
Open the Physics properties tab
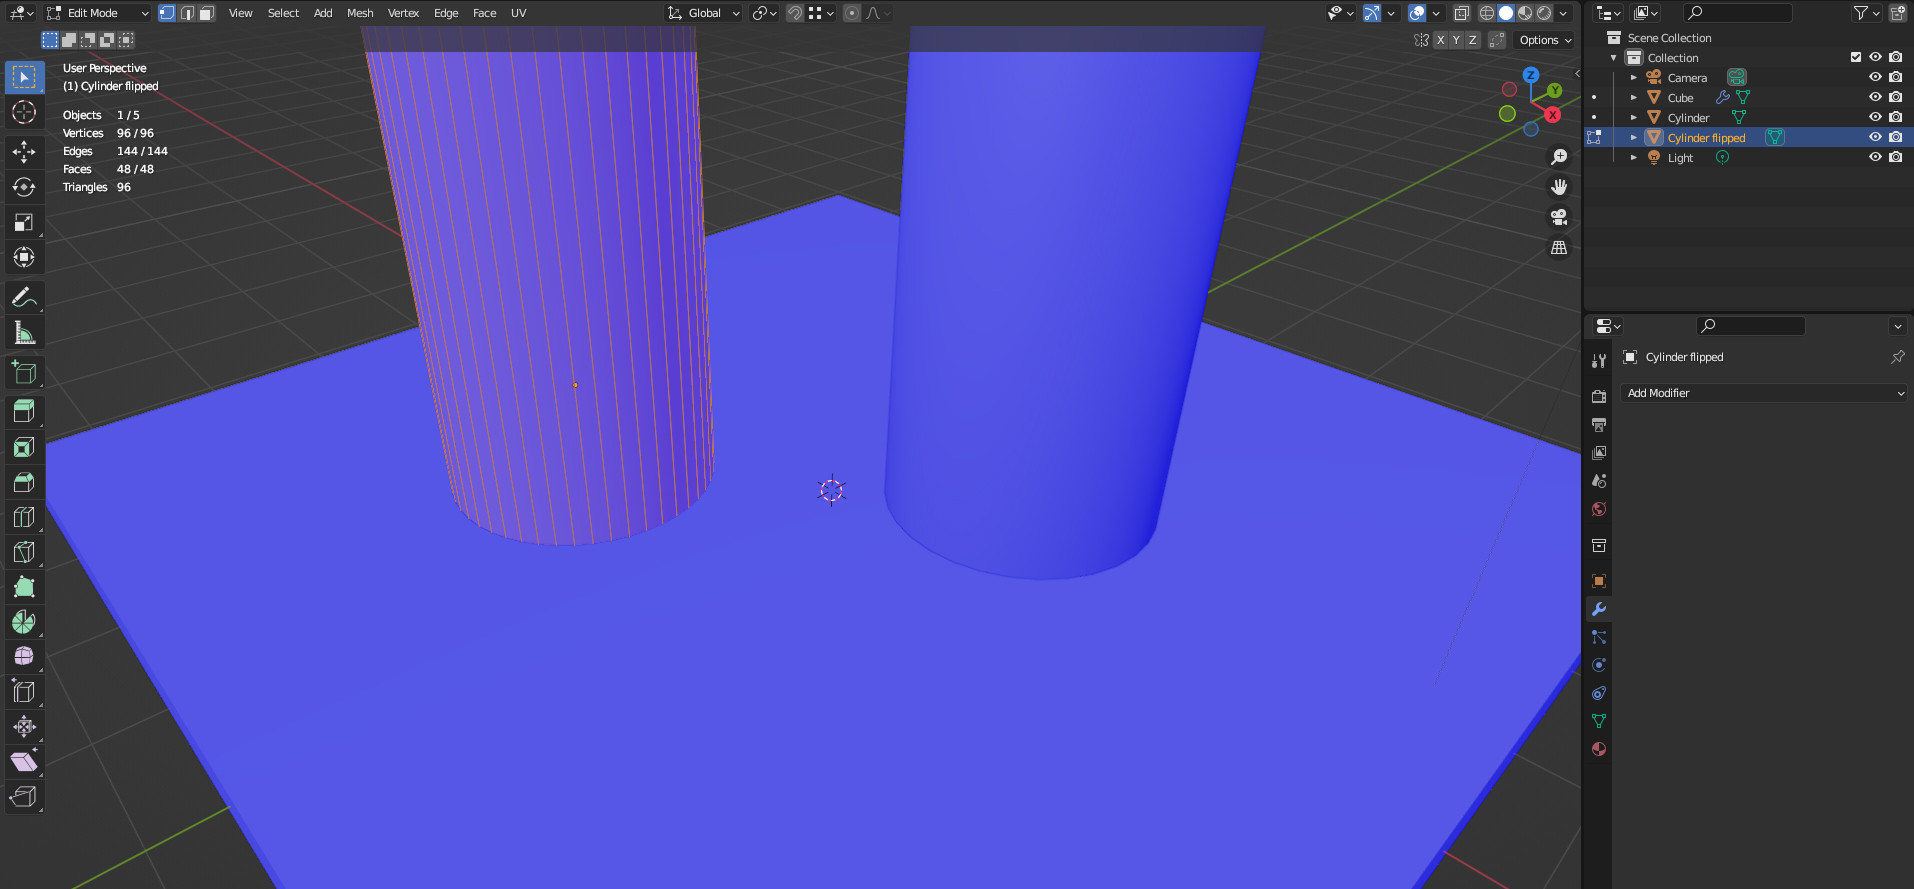[x=1598, y=665]
